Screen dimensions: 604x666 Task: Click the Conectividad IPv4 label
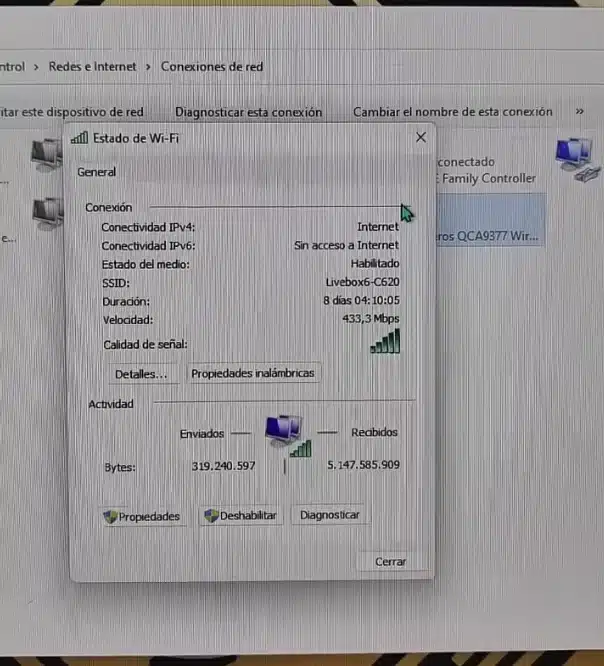coord(148,227)
